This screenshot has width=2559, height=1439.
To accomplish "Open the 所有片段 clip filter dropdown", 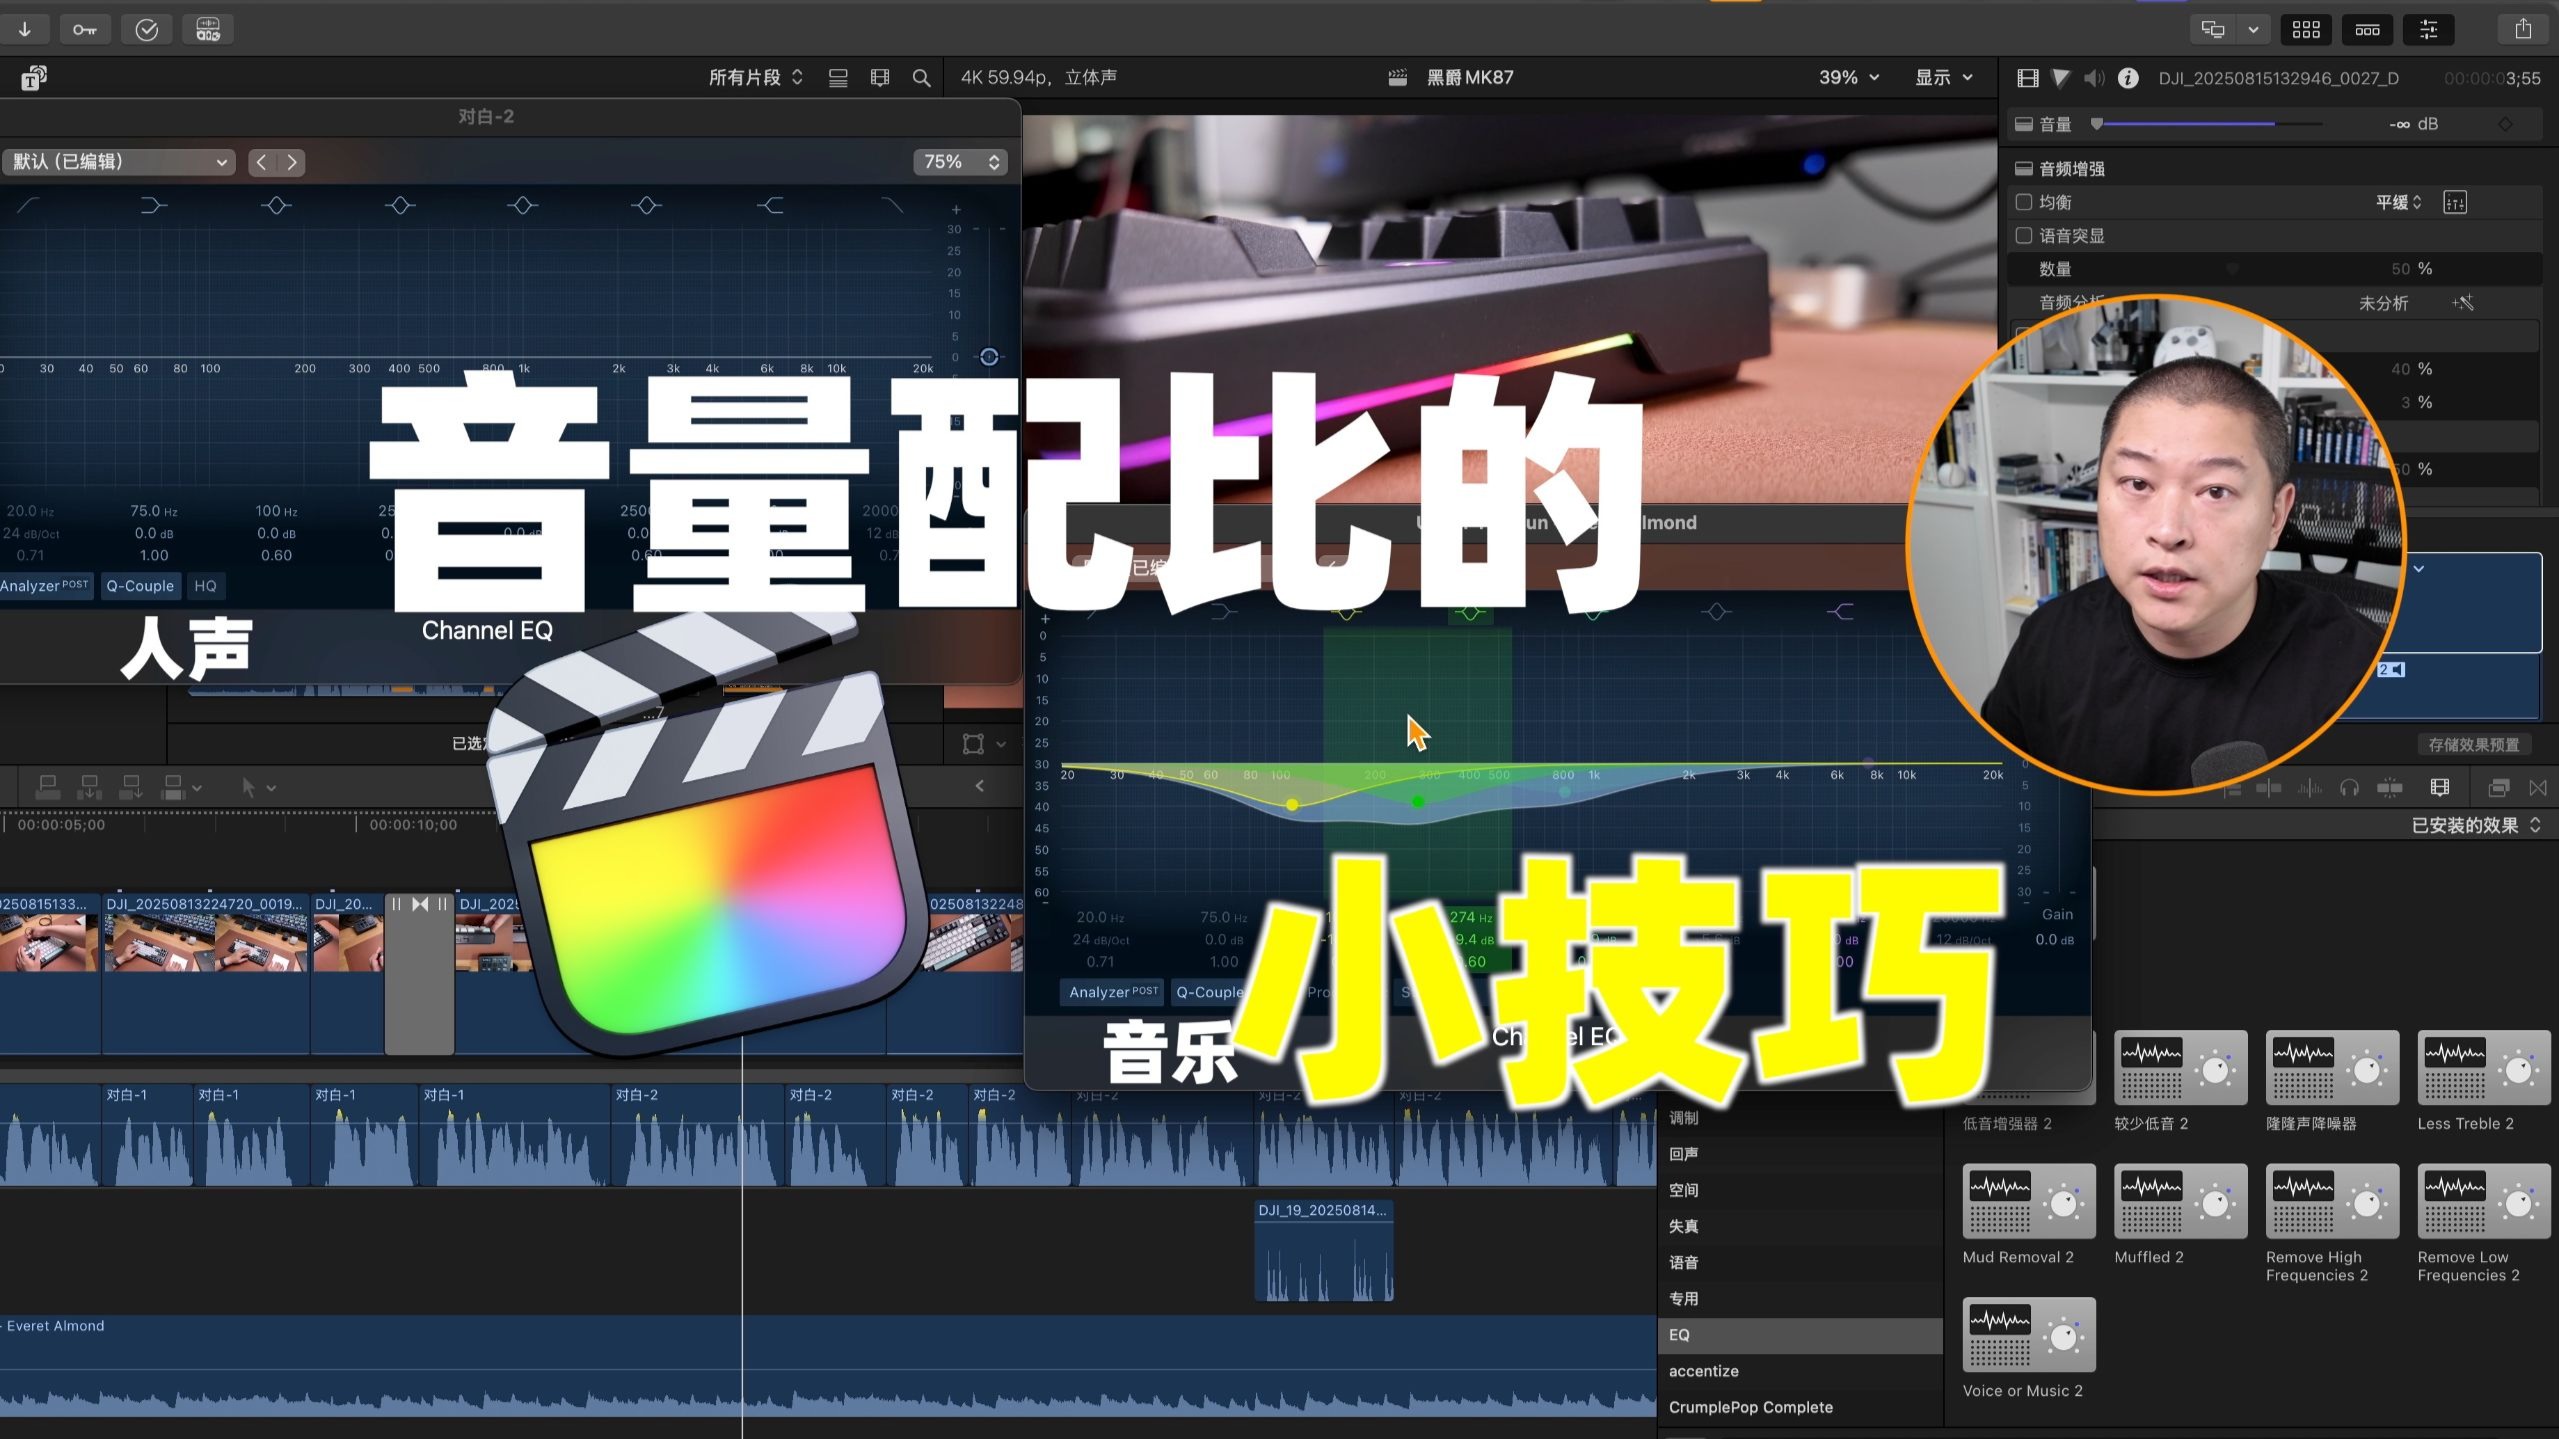I will point(755,78).
